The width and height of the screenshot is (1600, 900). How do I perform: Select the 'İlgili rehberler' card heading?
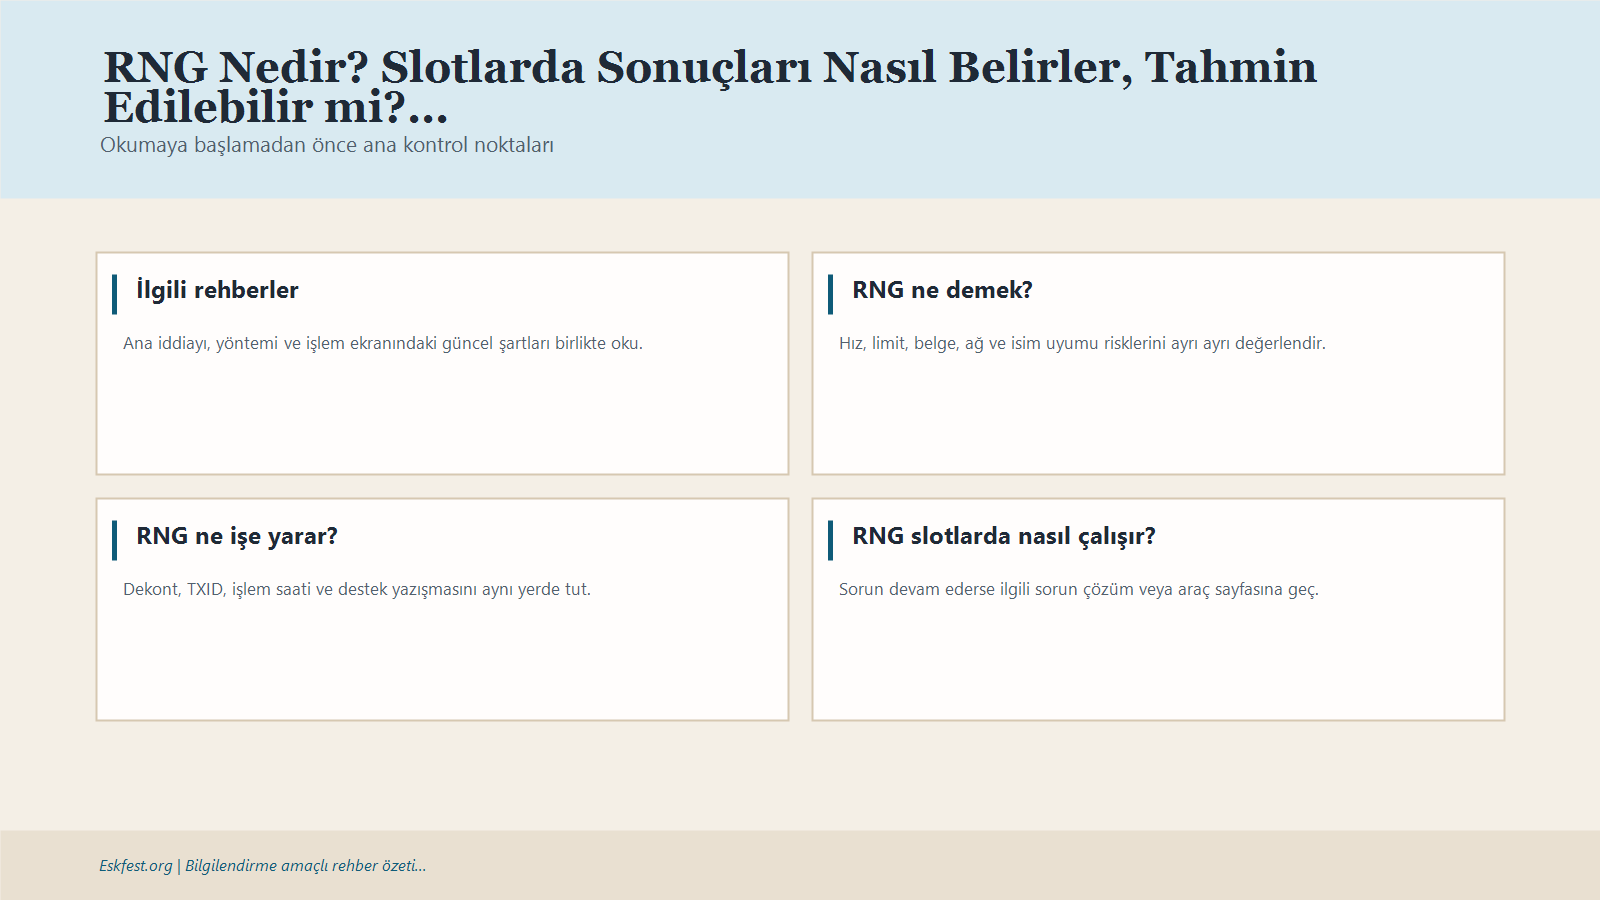pyautogui.click(x=217, y=290)
